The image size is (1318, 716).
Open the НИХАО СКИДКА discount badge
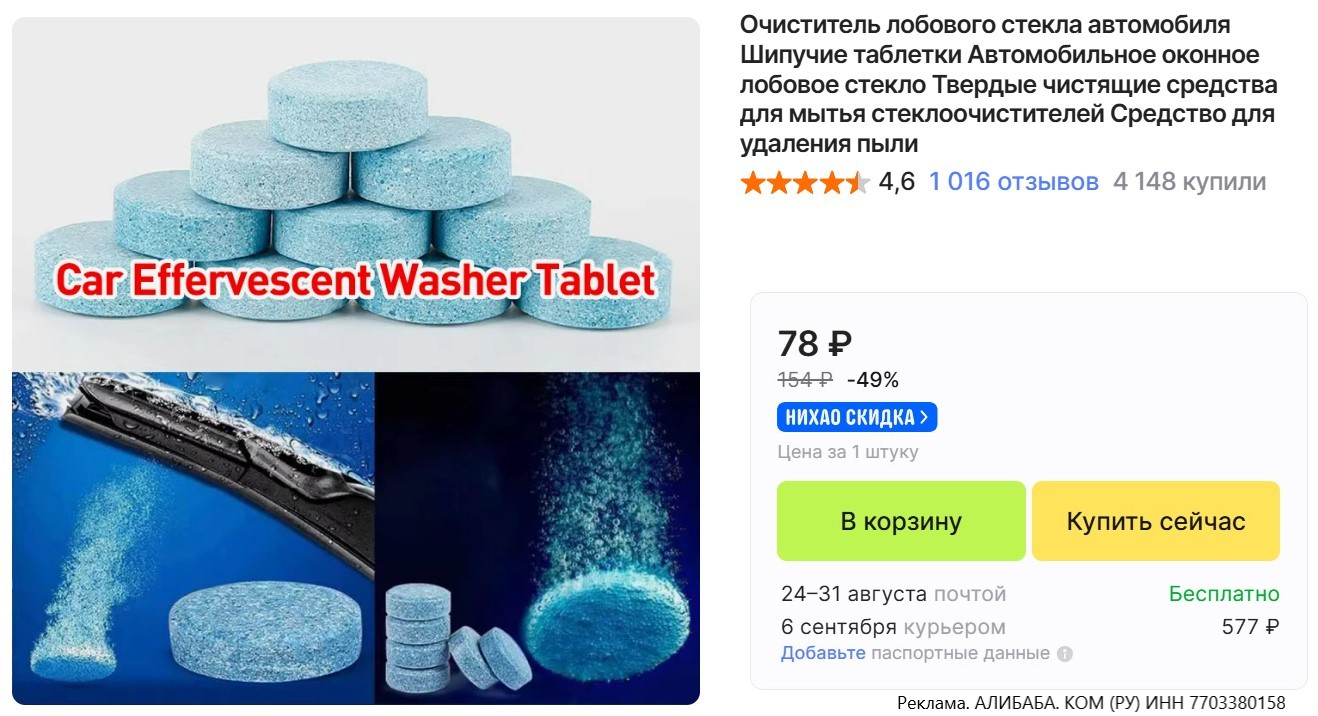(x=857, y=417)
